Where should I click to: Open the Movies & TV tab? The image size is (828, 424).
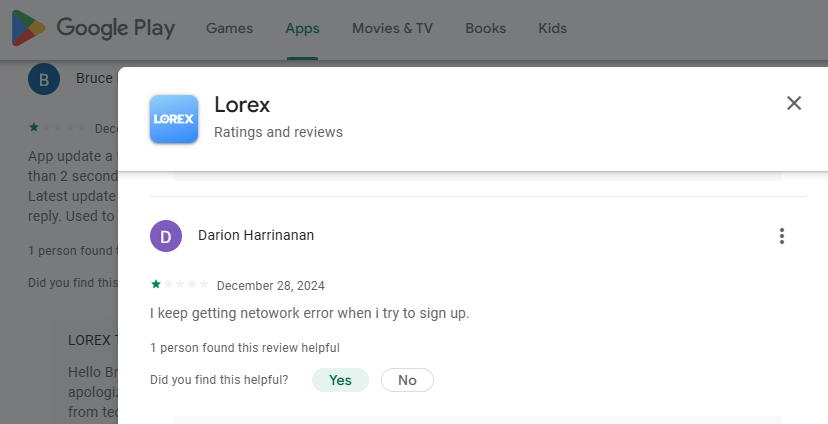point(392,29)
